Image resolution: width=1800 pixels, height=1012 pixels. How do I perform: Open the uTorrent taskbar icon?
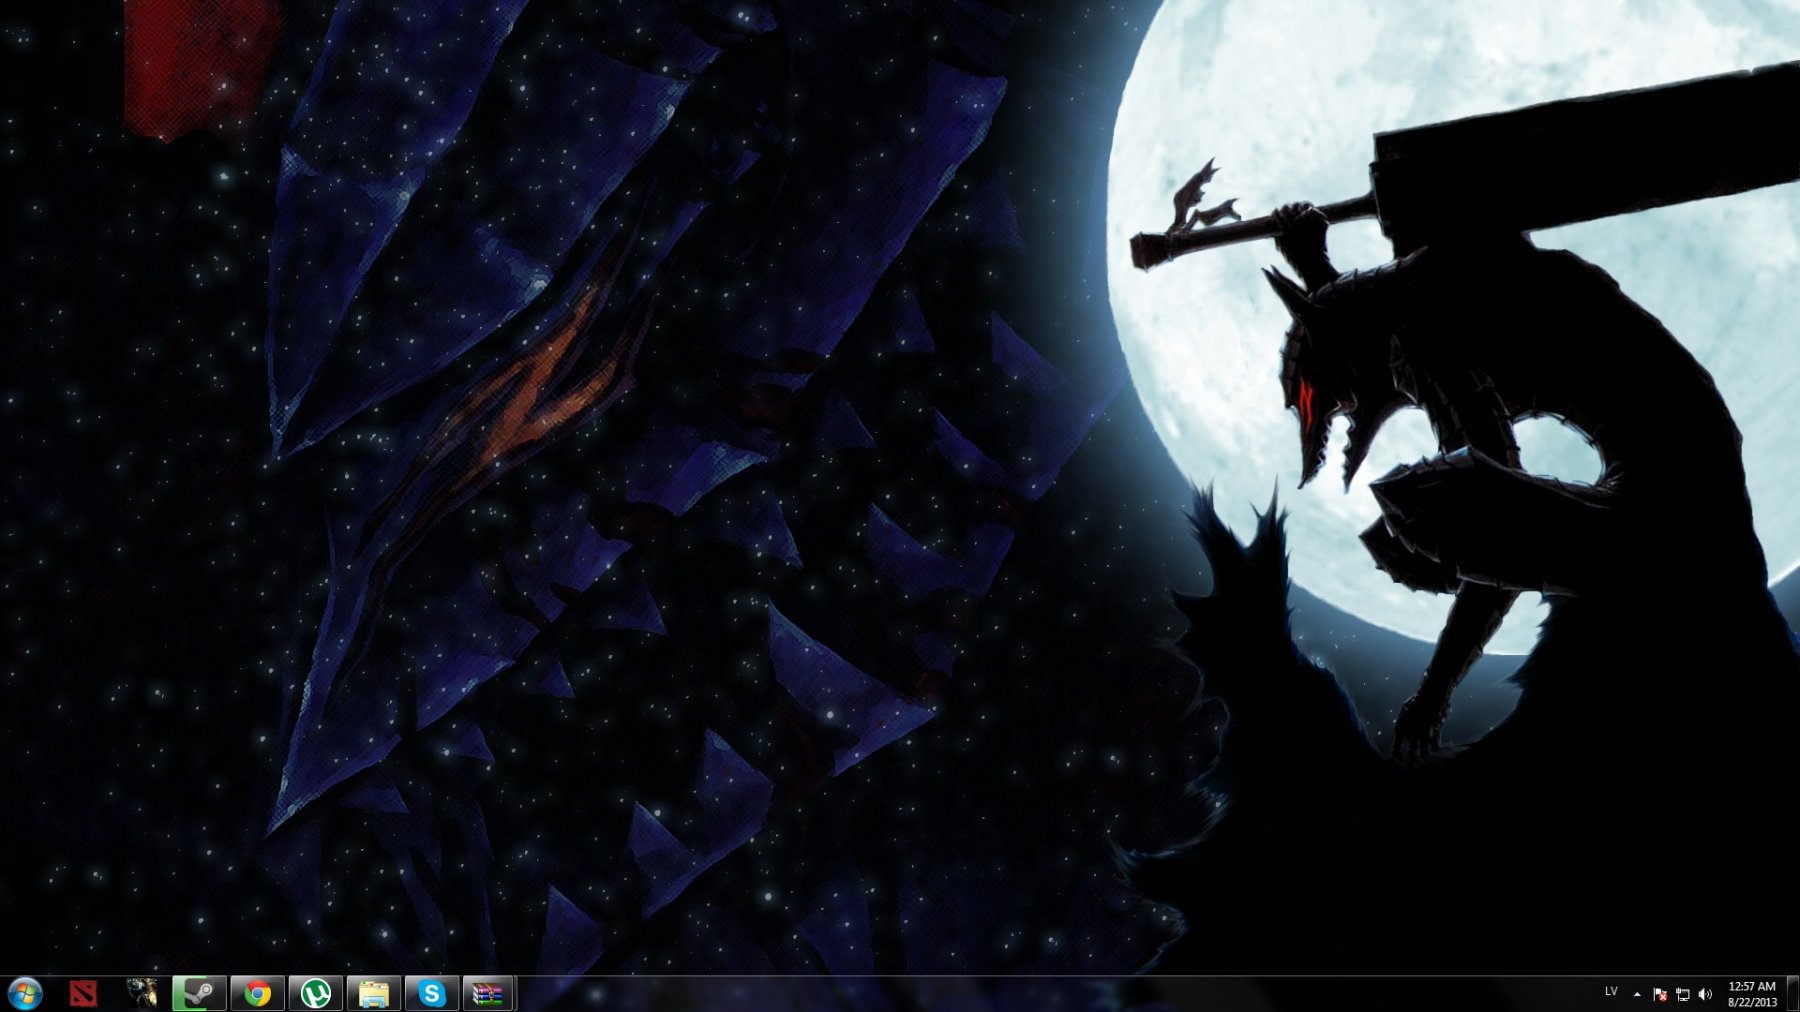click(316, 994)
